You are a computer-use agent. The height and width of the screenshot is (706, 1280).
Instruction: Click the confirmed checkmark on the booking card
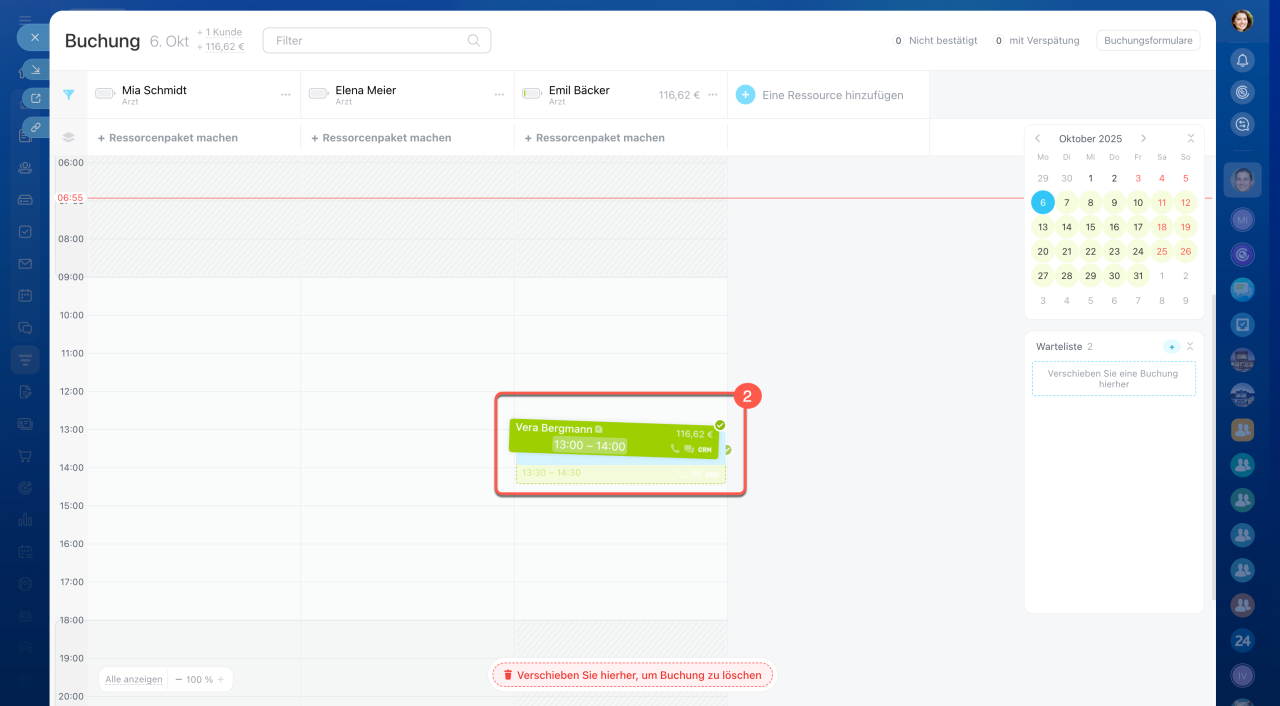(x=720, y=425)
